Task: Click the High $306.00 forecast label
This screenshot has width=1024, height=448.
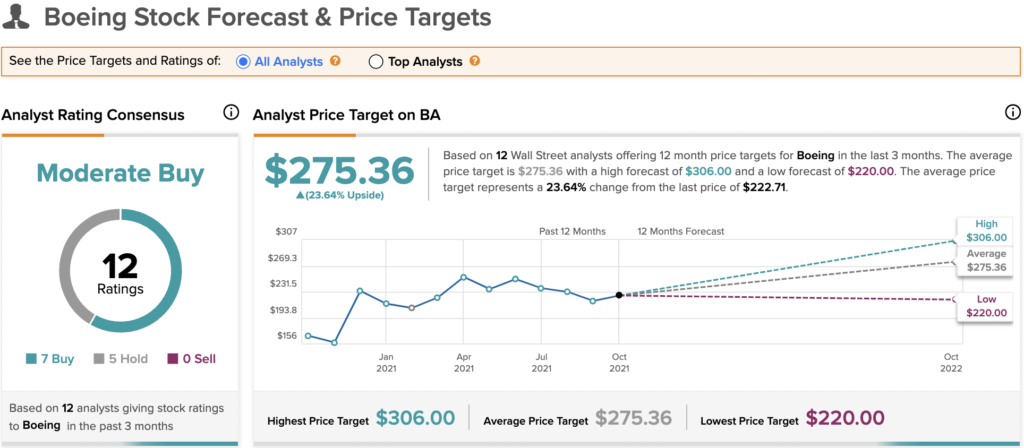Action: pos(986,231)
